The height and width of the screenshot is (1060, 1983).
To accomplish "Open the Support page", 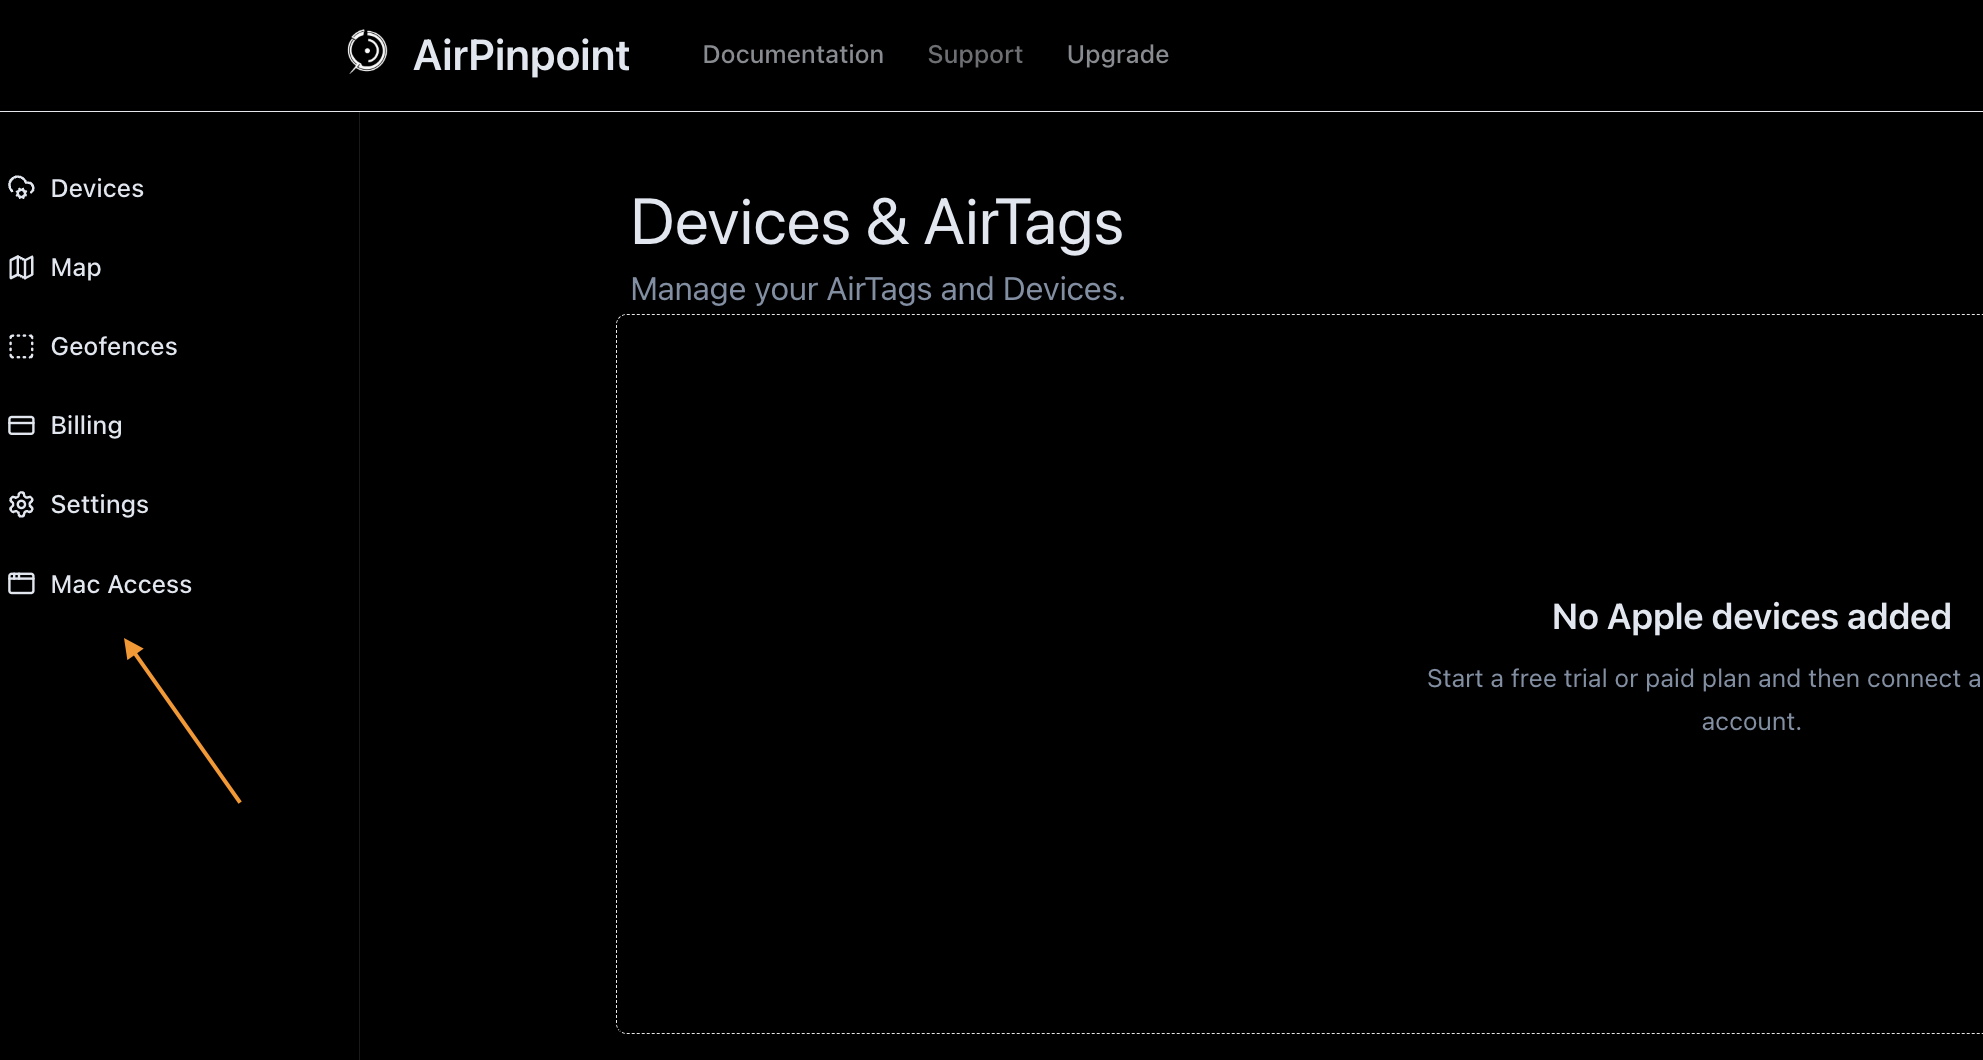I will 975,55.
